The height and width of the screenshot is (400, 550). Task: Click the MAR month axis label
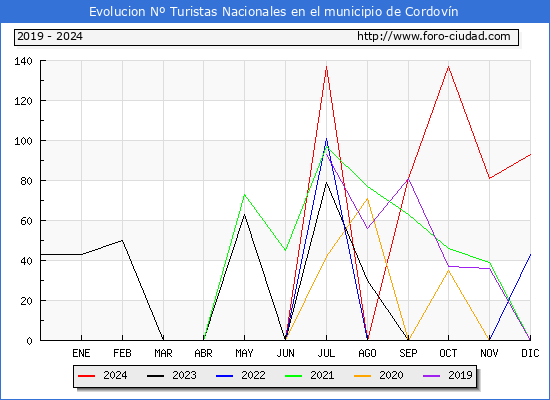pos(163,353)
